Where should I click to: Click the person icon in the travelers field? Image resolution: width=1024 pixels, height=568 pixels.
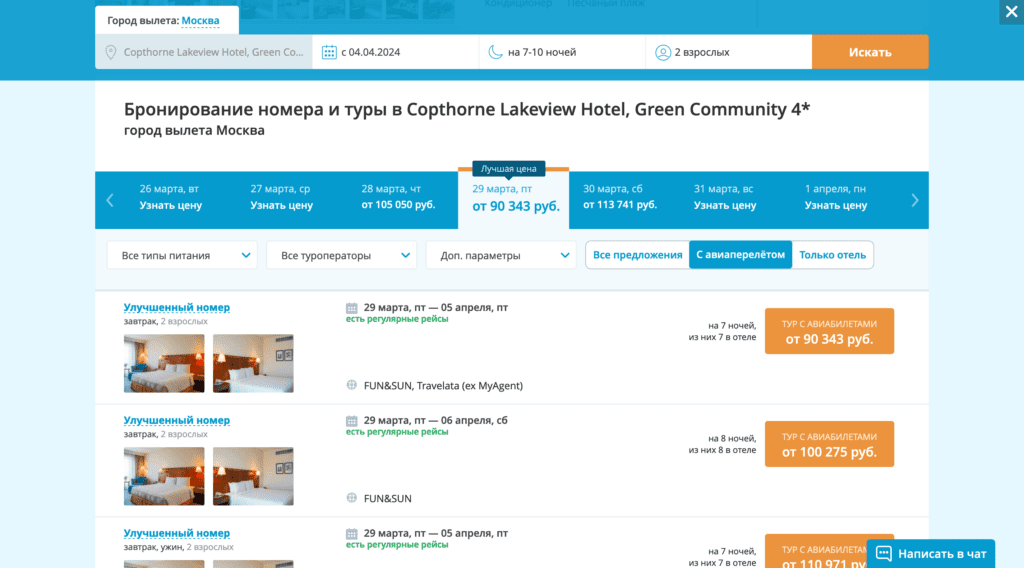coord(663,52)
